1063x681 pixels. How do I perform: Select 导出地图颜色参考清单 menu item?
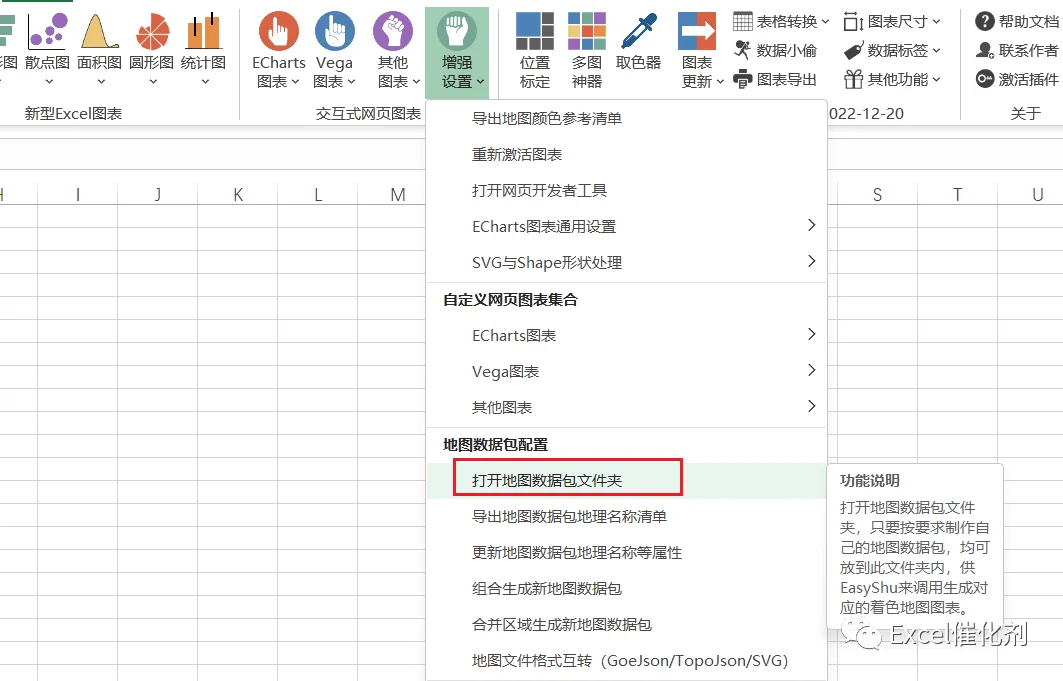click(x=627, y=119)
